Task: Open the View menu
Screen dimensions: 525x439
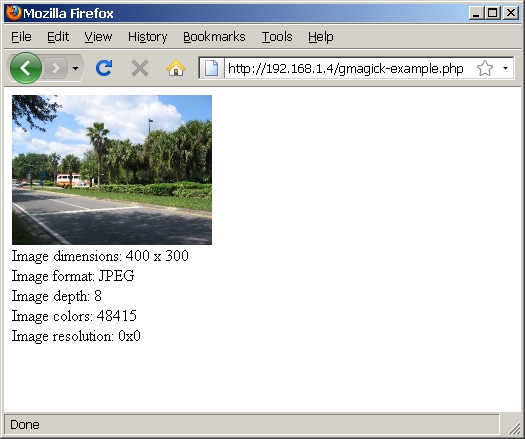Action: click(98, 36)
